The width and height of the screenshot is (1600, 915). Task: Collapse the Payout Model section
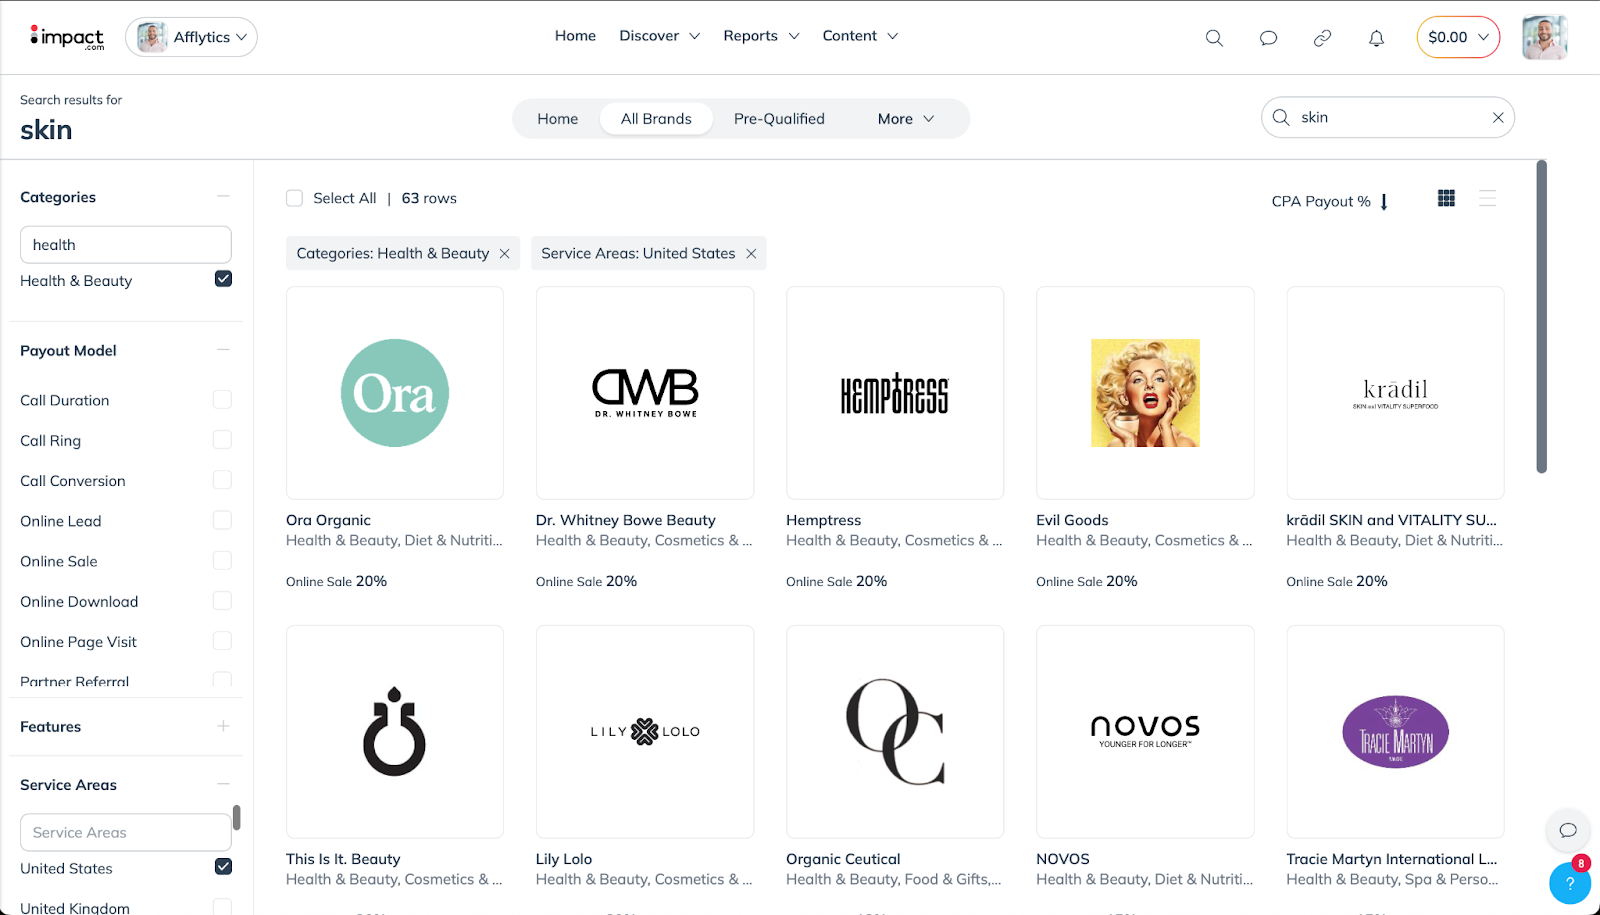click(223, 350)
